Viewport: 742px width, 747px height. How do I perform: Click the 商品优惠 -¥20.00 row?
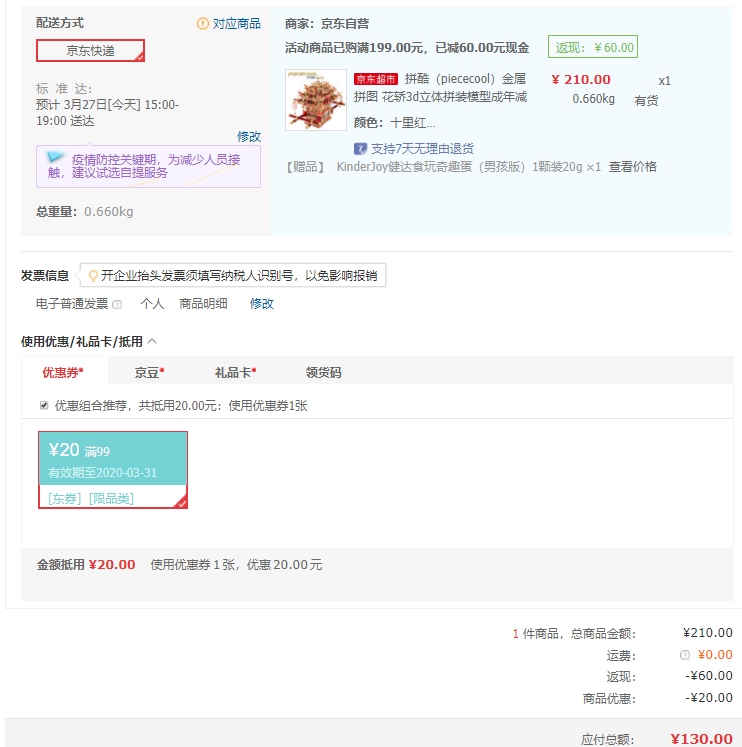pos(657,698)
